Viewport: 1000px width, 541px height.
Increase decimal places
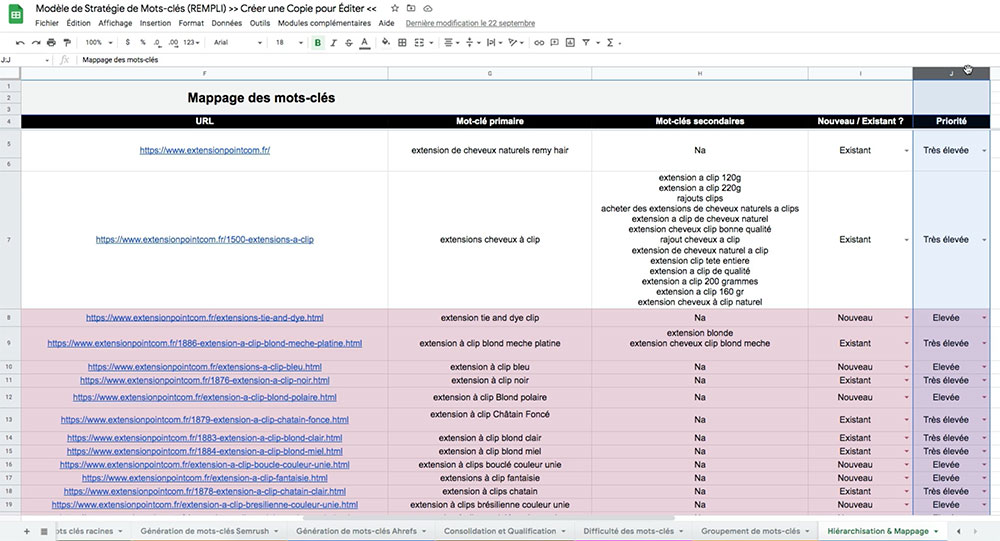click(173, 43)
